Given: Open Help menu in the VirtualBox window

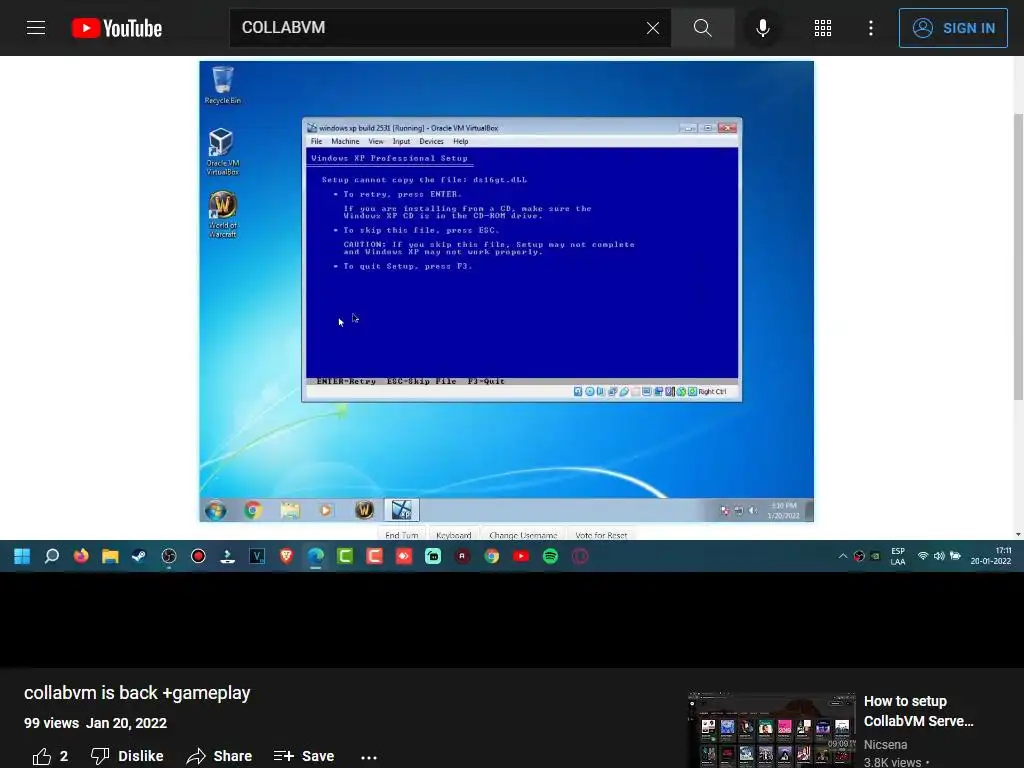Looking at the screenshot, I should 460,141.
